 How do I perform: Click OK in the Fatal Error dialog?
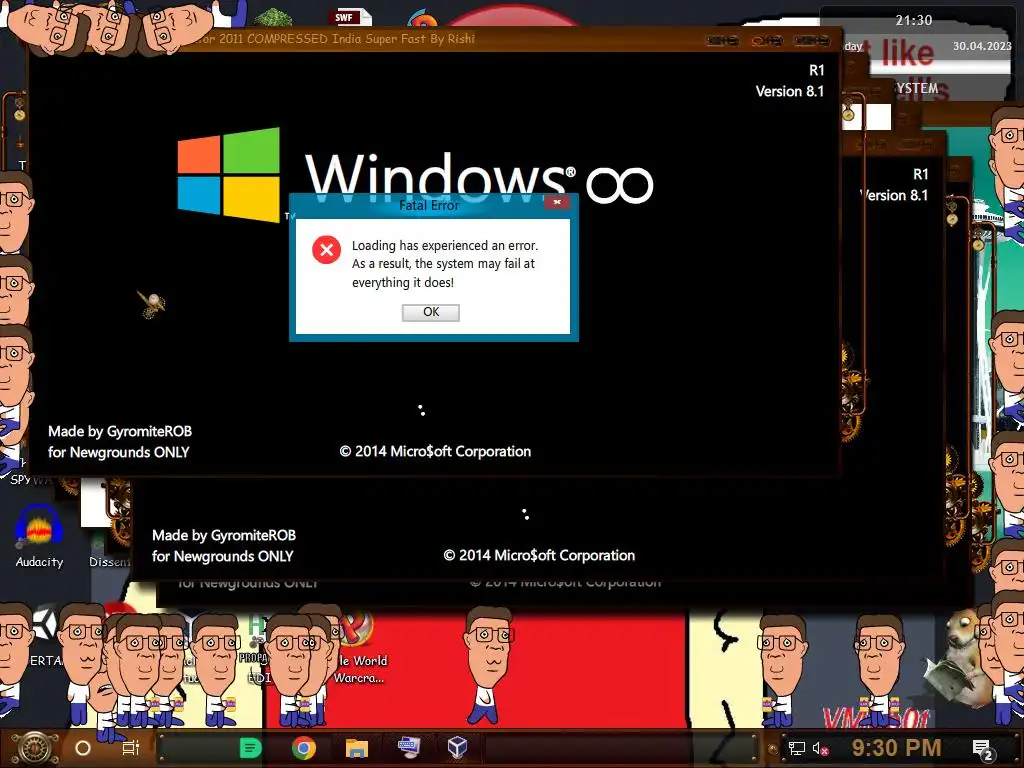click(430, 312)
